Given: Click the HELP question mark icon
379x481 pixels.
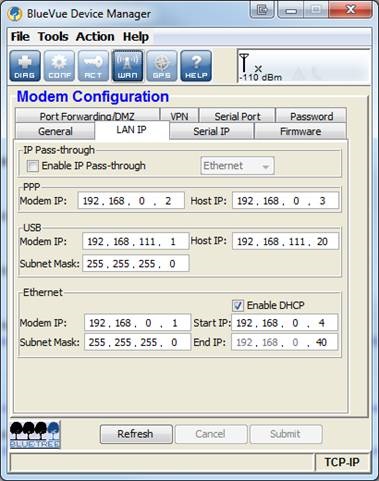Looking at the screenshot, I should coord(196,66).
